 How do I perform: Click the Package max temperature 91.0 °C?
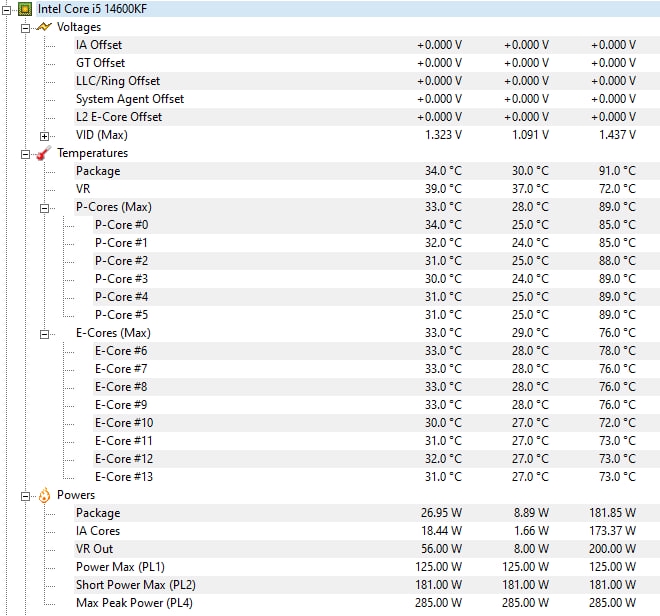tap(617, 171)
